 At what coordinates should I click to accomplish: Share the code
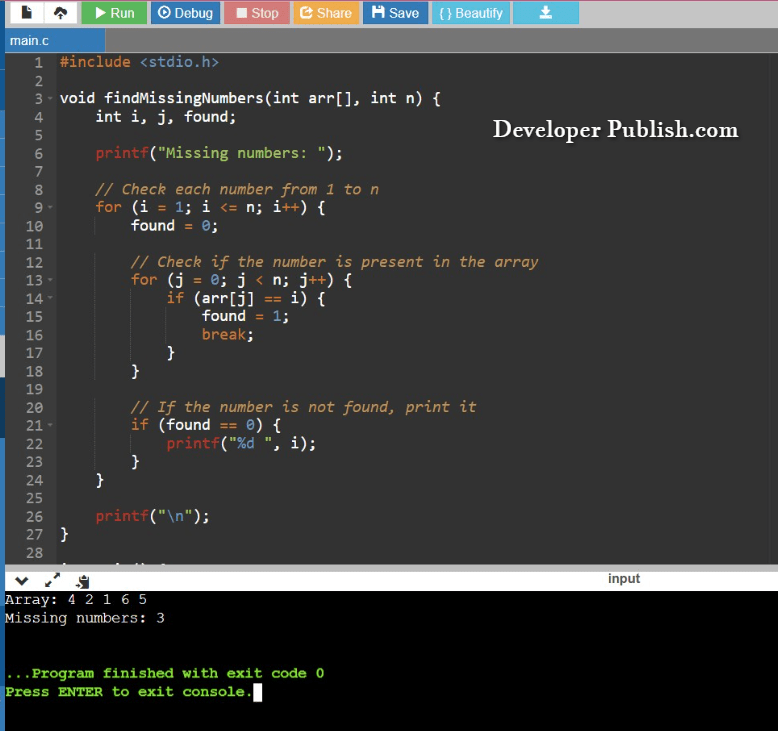coord(326,13)
